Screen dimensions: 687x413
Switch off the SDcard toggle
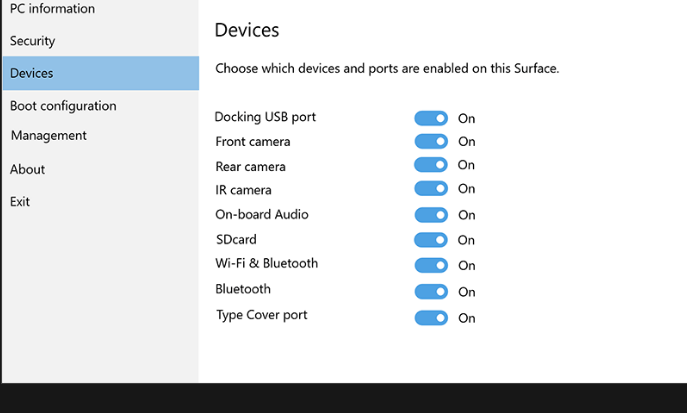coord(431,240)
